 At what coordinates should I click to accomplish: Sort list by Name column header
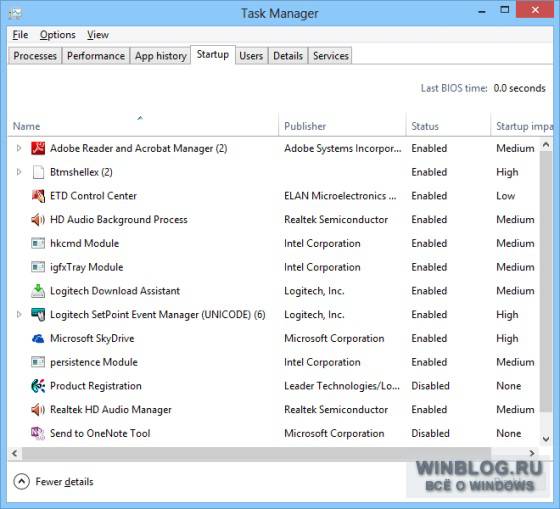143,125
